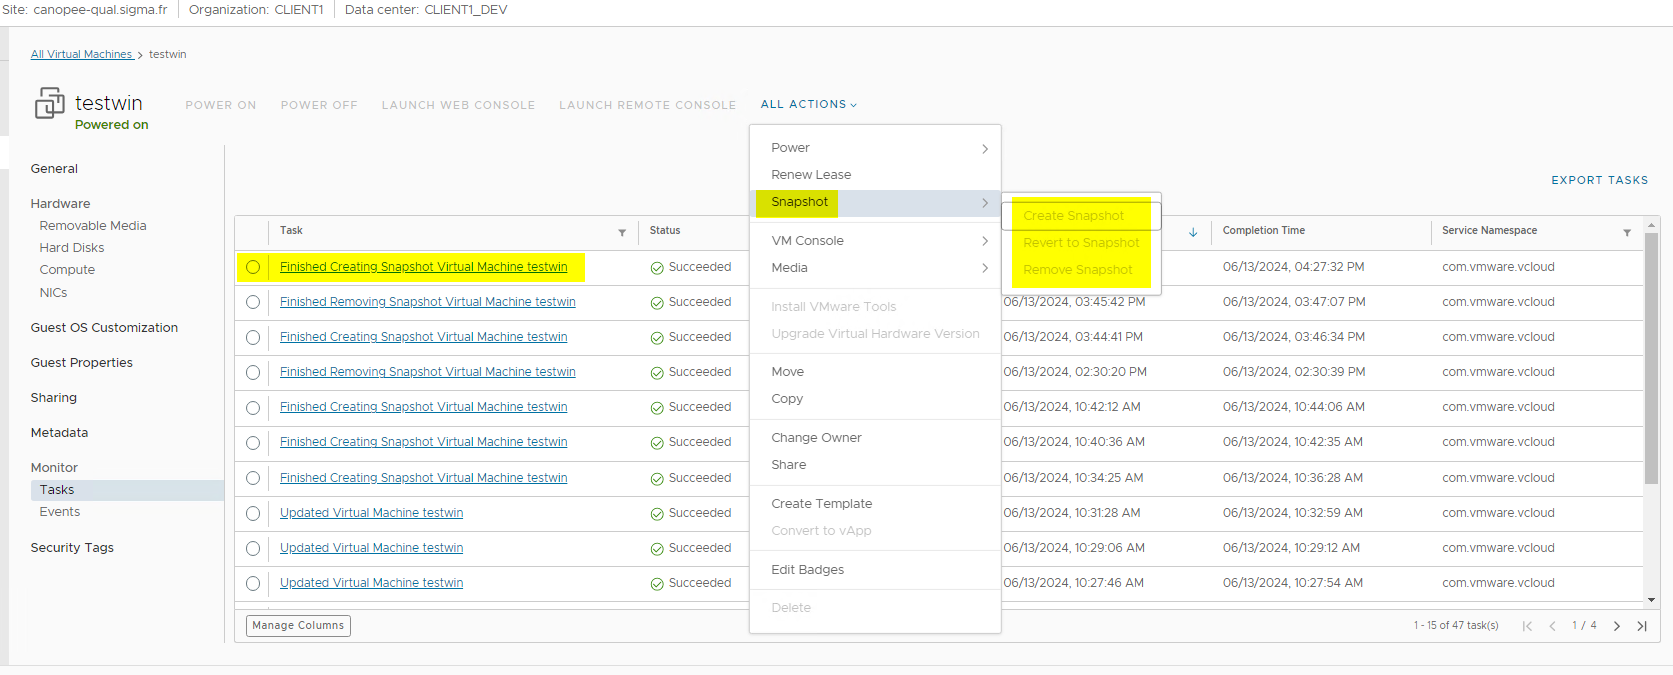The height and width of the screenshot is (675, 1673).
Task: Click the EXPORT TASKS button
Action: tap(1599, 181)
